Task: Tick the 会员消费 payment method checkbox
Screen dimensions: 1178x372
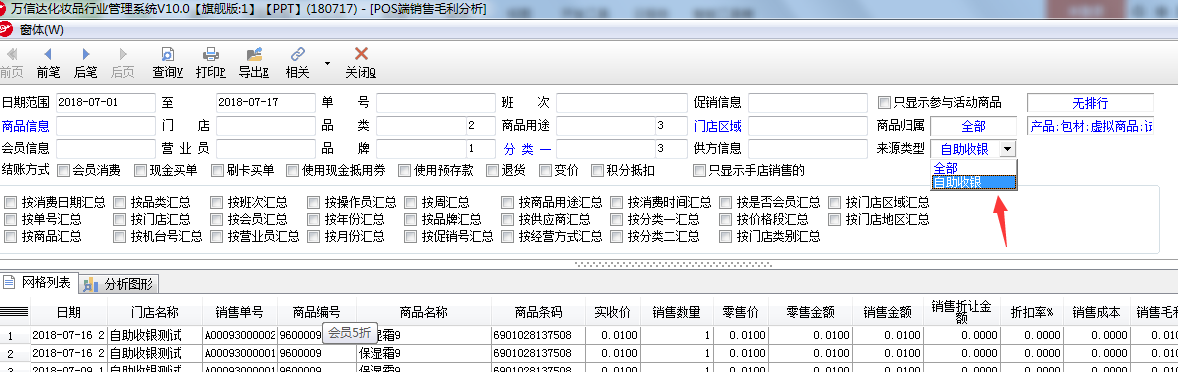Action: tap(63, 171)
